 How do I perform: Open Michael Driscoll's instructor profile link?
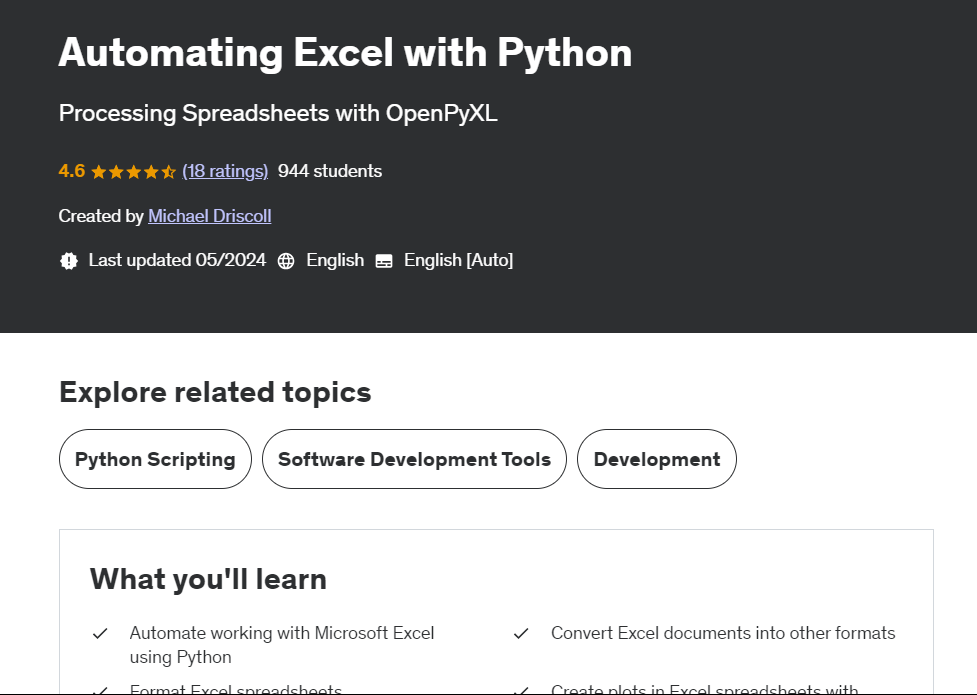[209, 216]
